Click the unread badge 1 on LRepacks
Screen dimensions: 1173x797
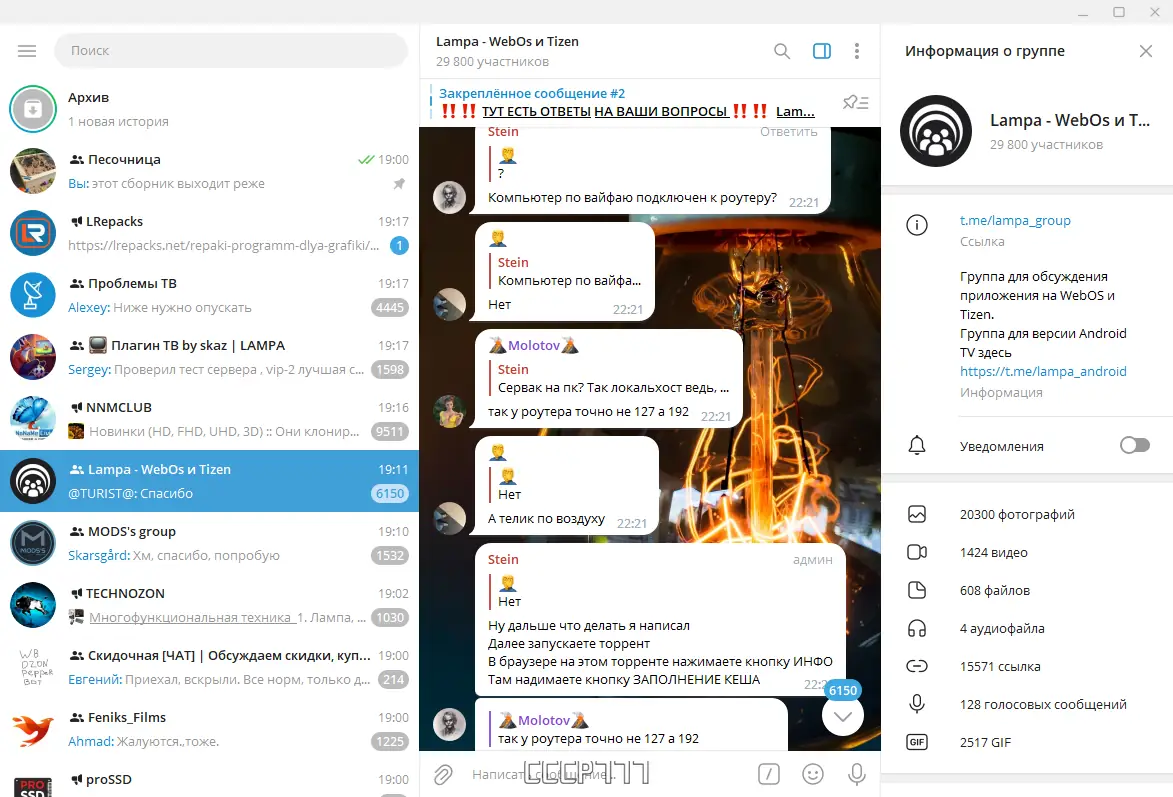click(x=399, y=245)
